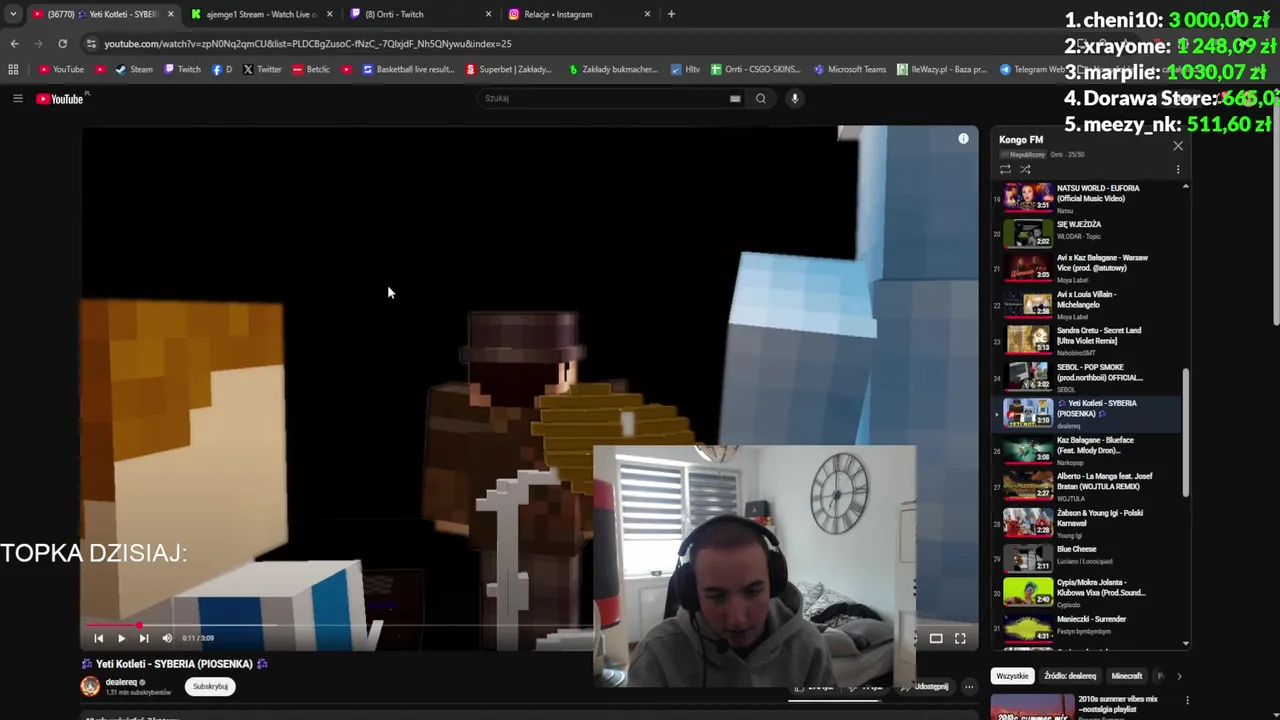Viewport: 1280px width, 720px height.
Task: Select the Źródło: dealereq filter chip
Action: 1070,676
